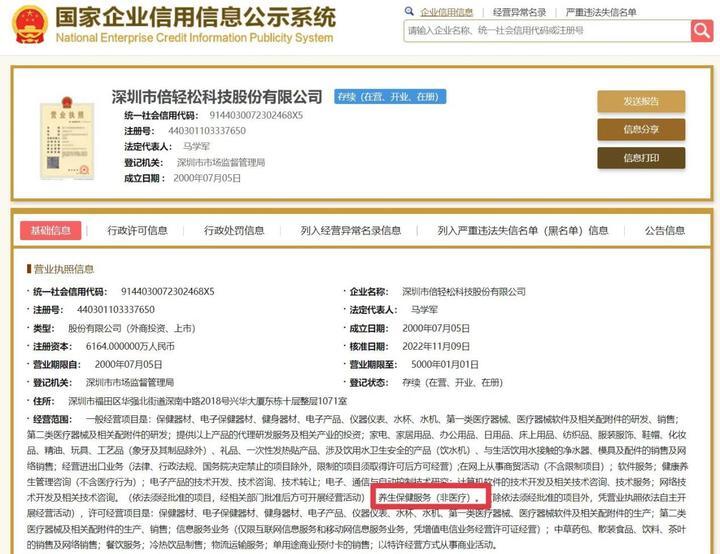Click the 类型 value 股份有限公司（外商投资、上市）
The image size is (720, 554).
pyautogui.click(x=132, y=328)
